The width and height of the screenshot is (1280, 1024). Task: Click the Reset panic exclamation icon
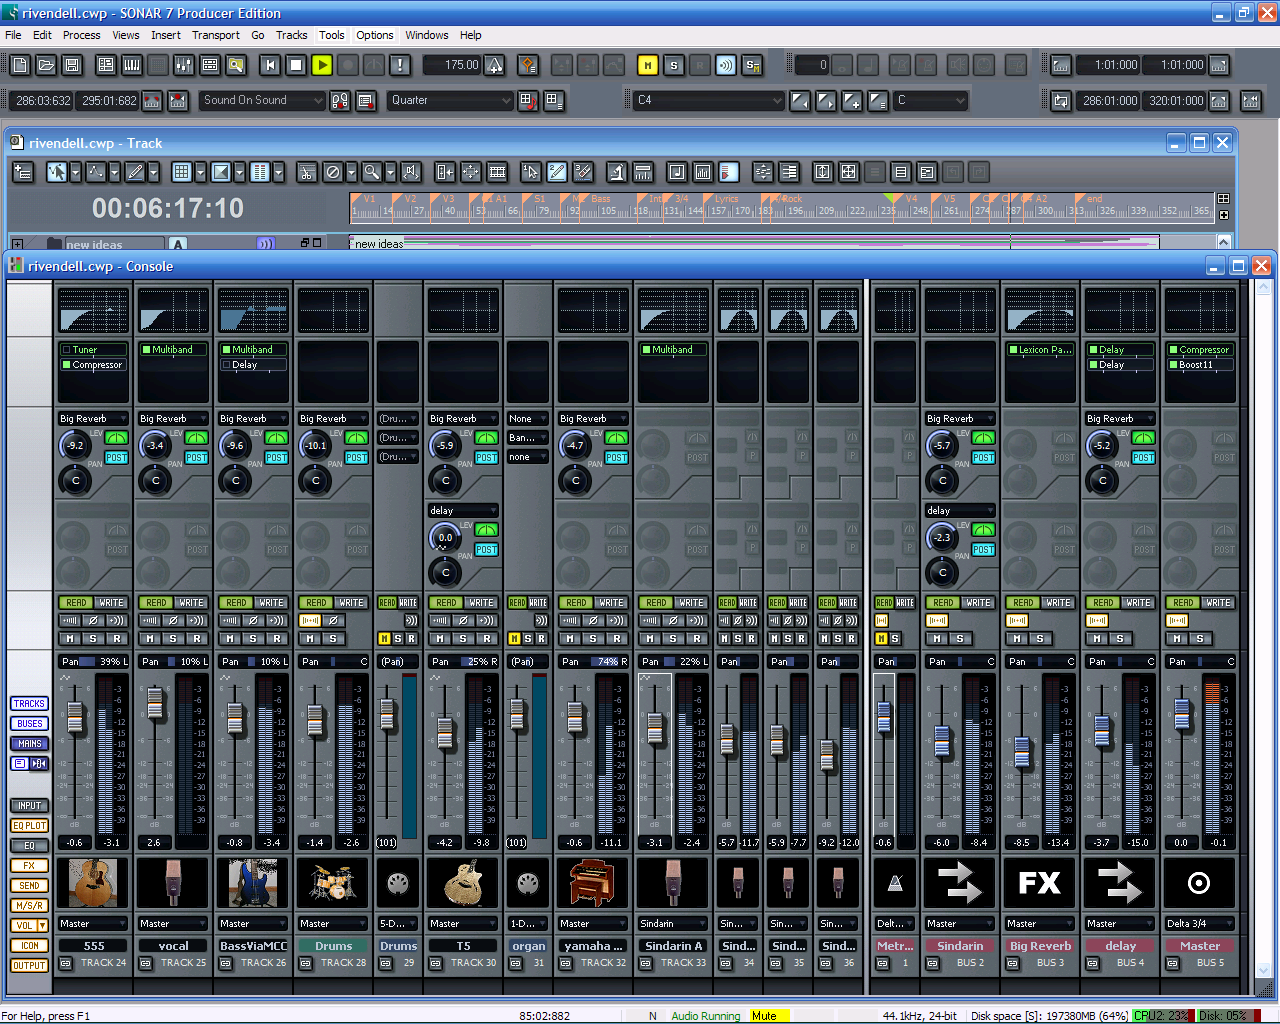coord(400,65)
